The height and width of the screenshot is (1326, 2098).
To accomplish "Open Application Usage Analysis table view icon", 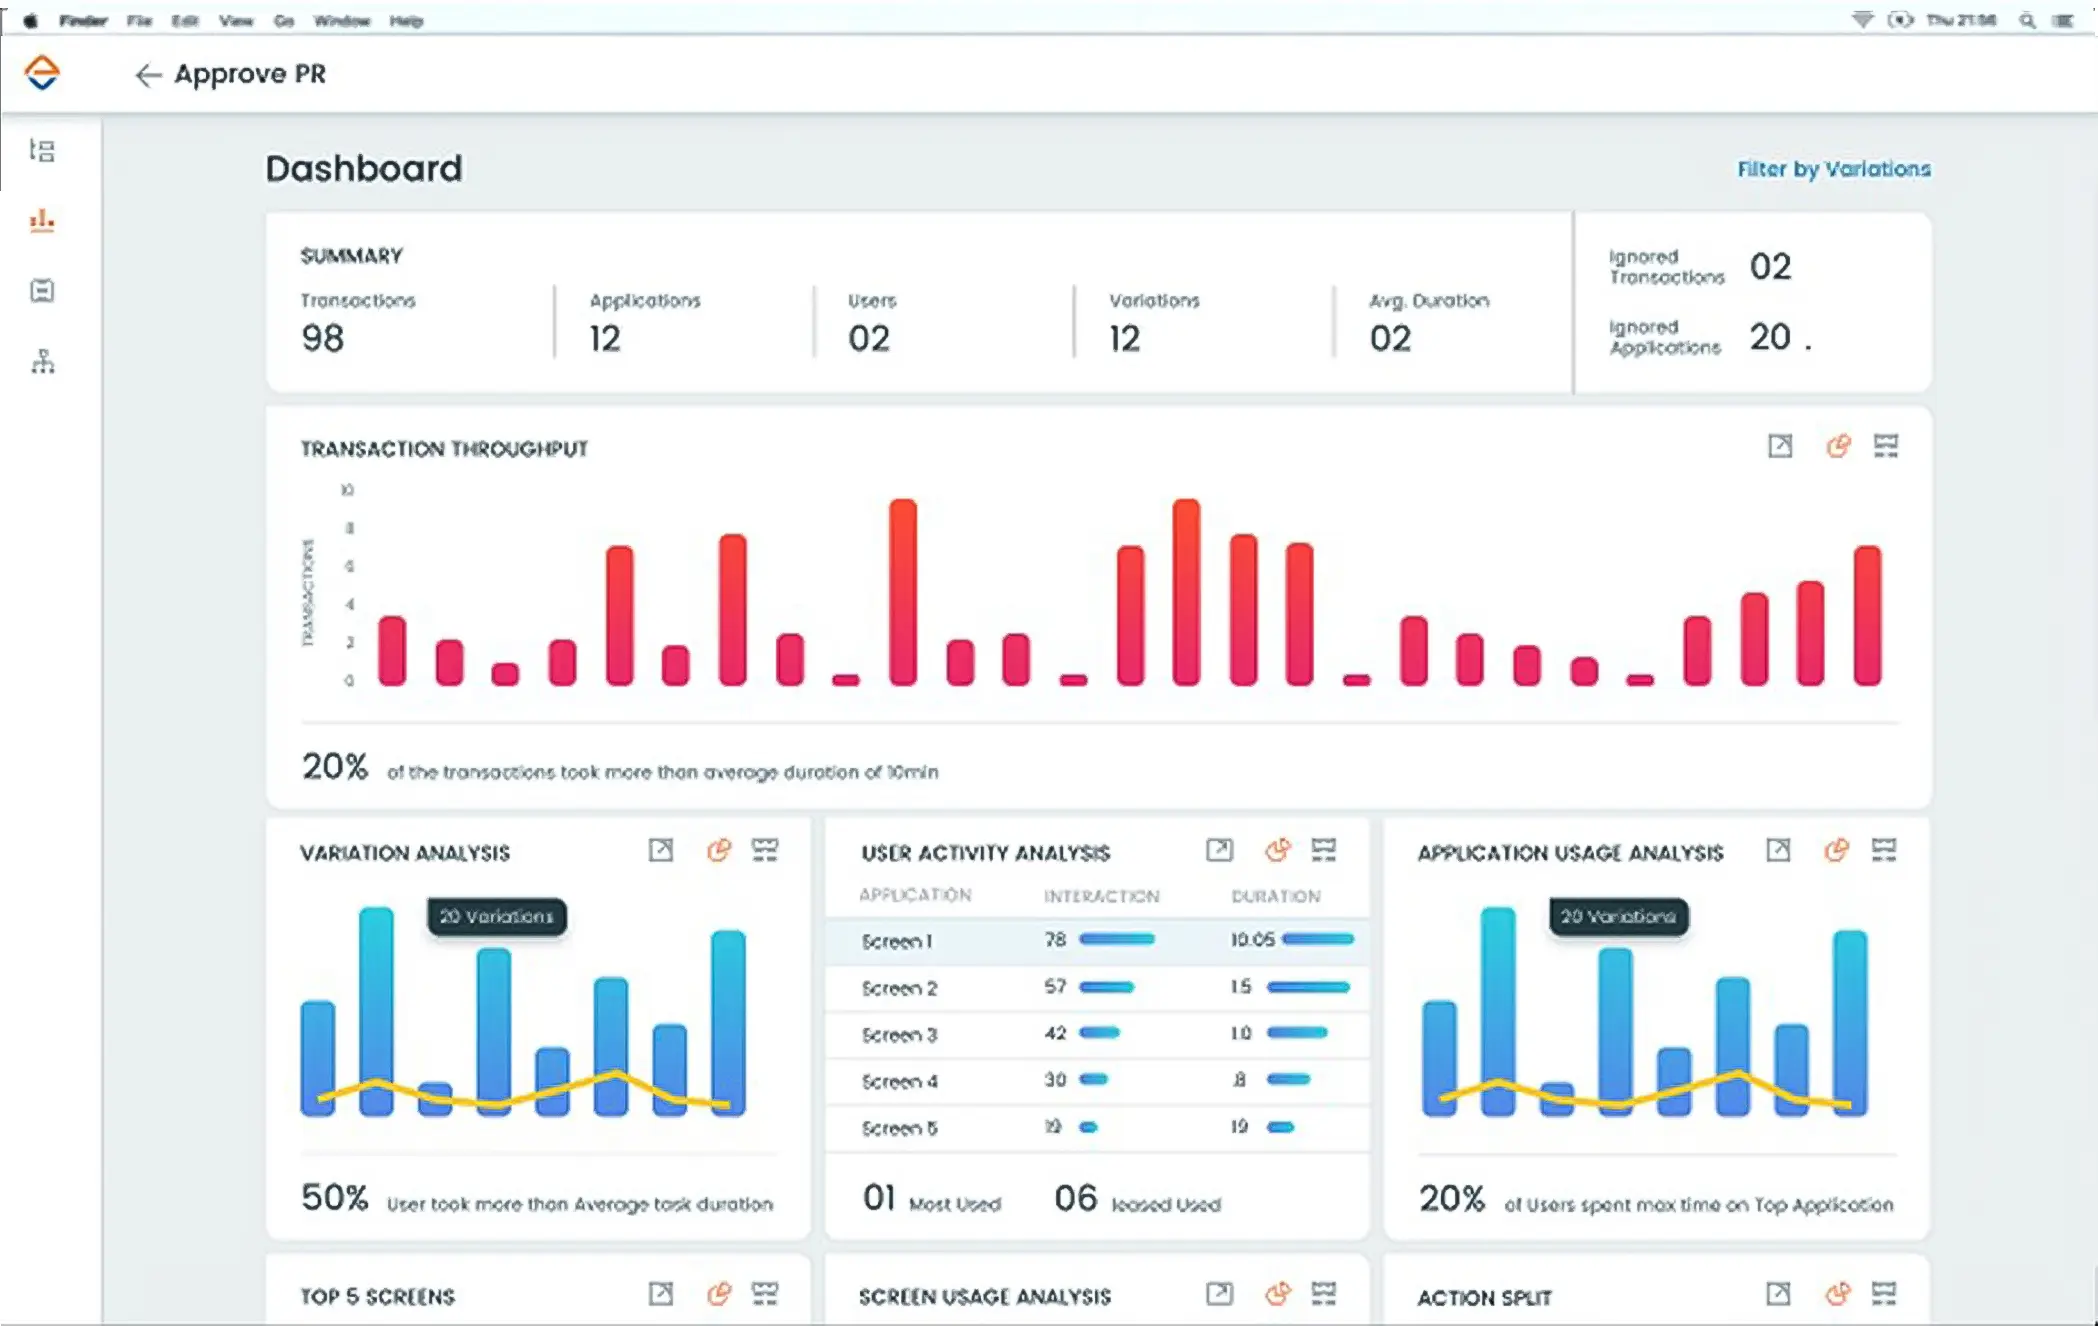I will pyautogui.click(x=1884, y=850).
